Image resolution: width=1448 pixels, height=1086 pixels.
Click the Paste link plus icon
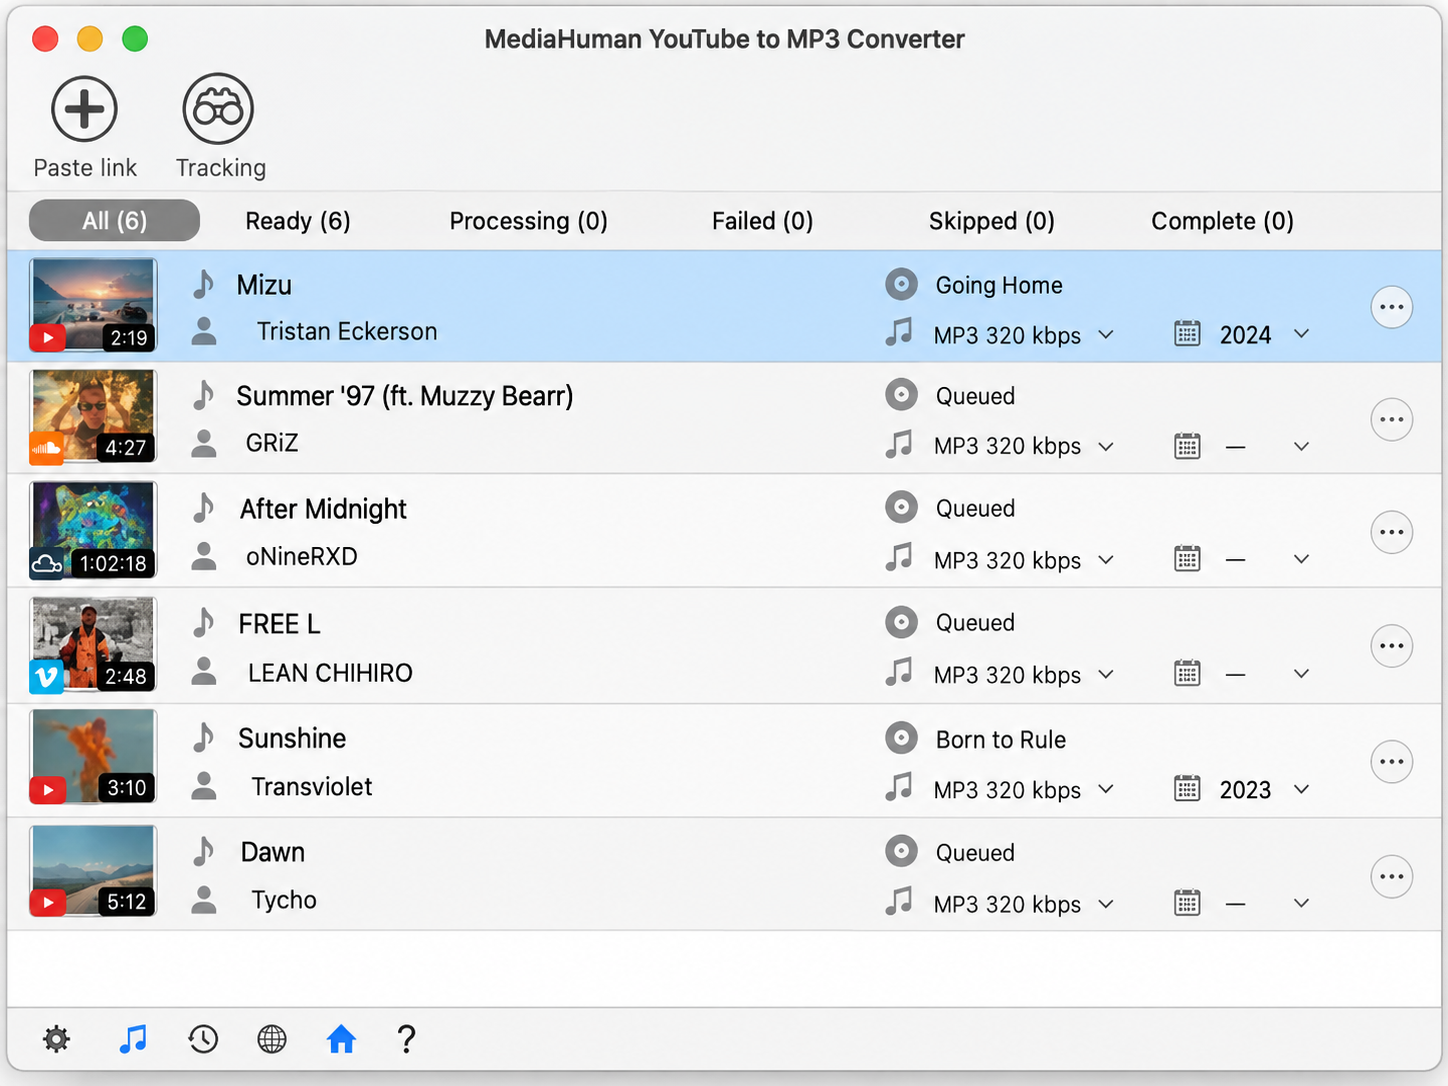point(85,109)
